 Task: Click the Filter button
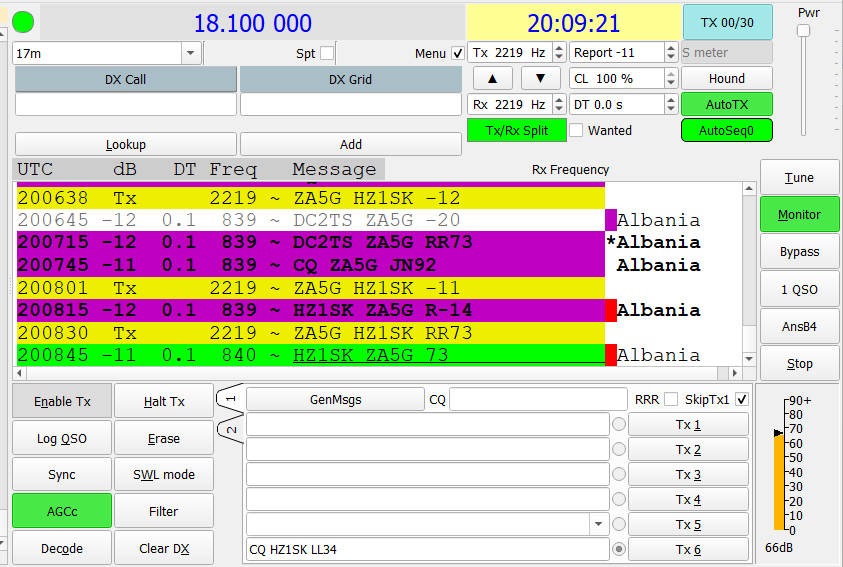point(164,511)
